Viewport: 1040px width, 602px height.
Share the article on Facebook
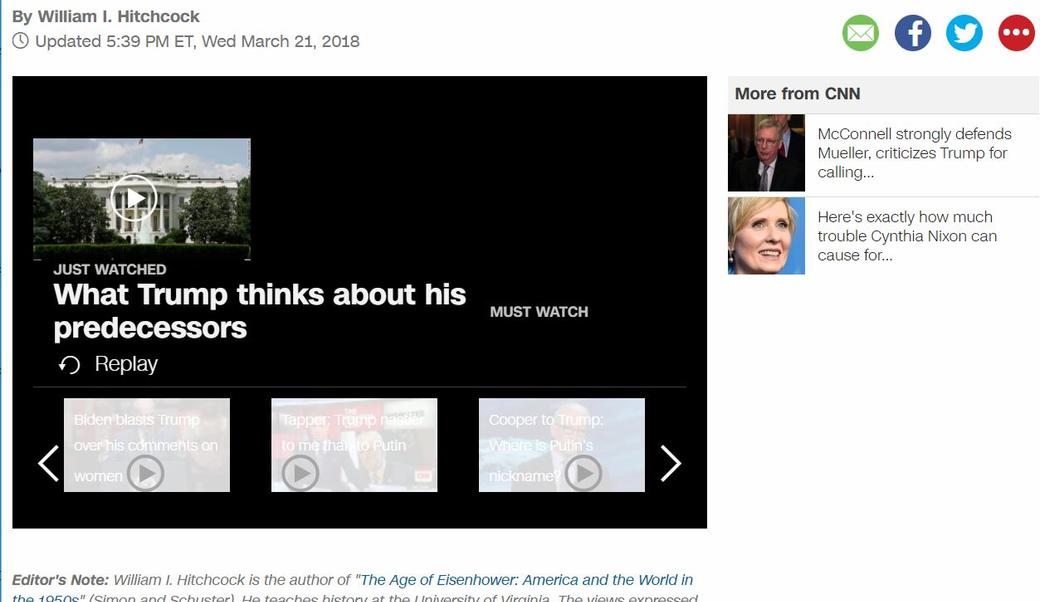(x=912, y=32)
